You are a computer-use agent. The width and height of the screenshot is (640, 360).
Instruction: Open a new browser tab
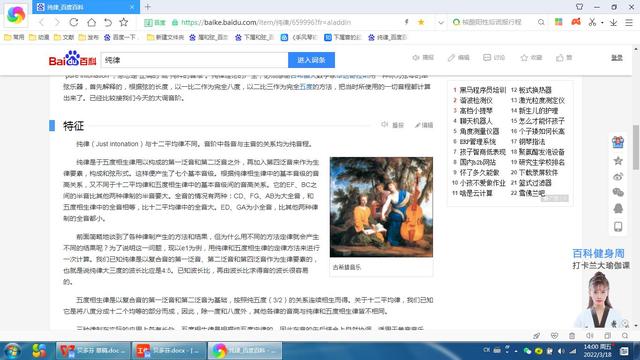coord(148,7)
